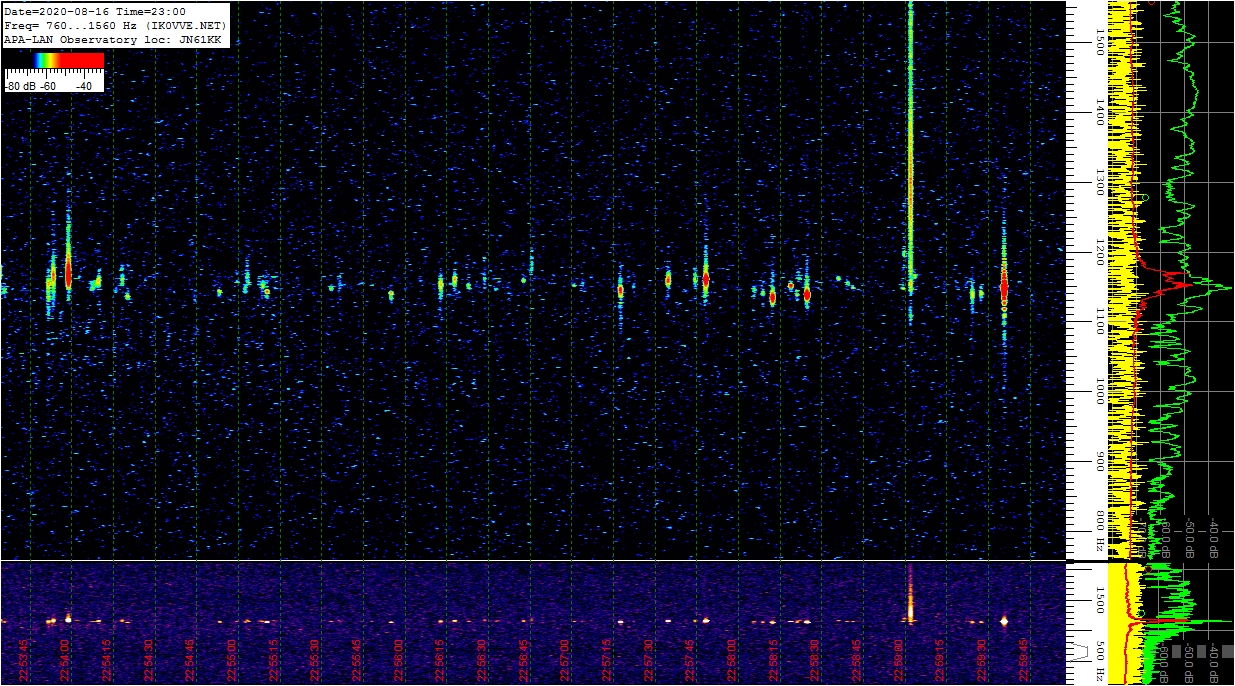Click the 22:57:00 time marker

565,660
